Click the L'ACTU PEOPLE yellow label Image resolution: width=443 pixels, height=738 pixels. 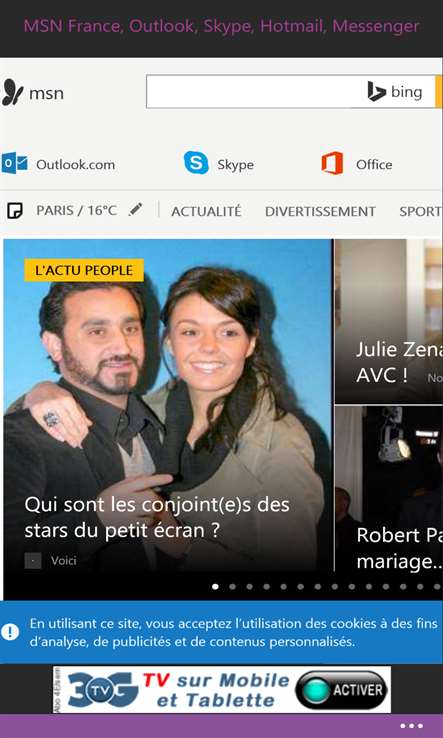click(x=84, y=270)
